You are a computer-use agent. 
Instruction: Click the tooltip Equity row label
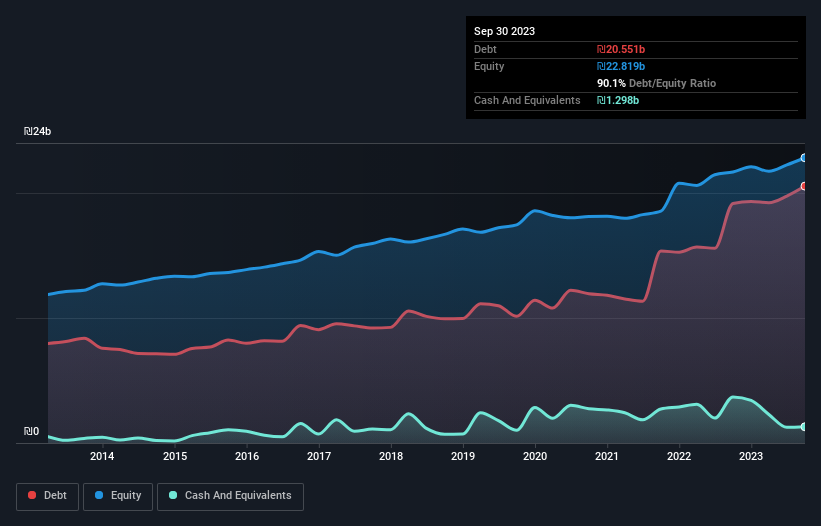click(x=489, y=66)
